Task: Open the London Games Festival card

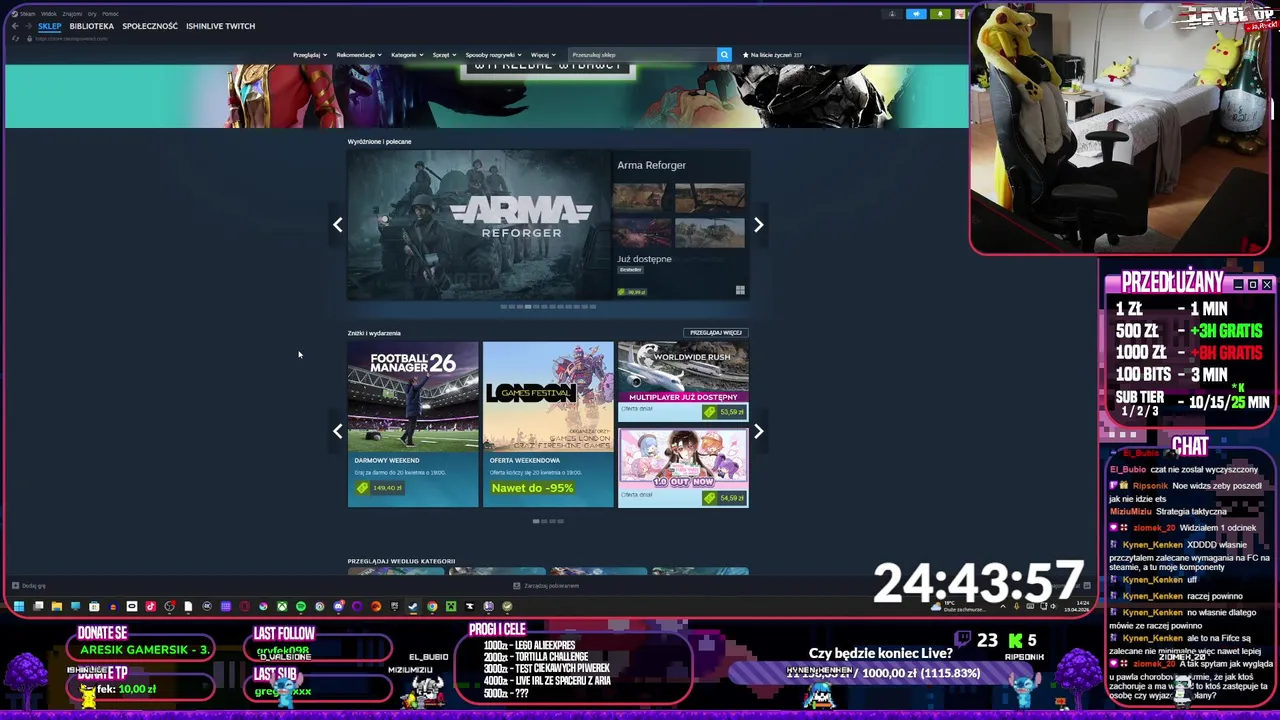Action: tap(548, 424)
